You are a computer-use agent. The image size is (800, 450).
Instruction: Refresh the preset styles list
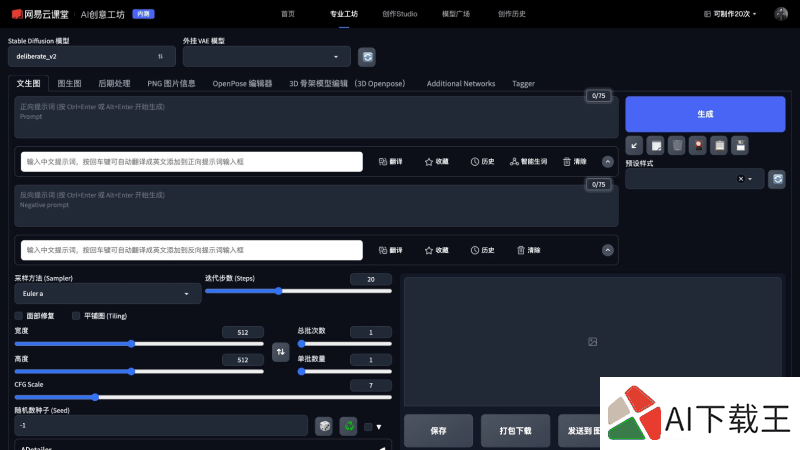point(777,179)
